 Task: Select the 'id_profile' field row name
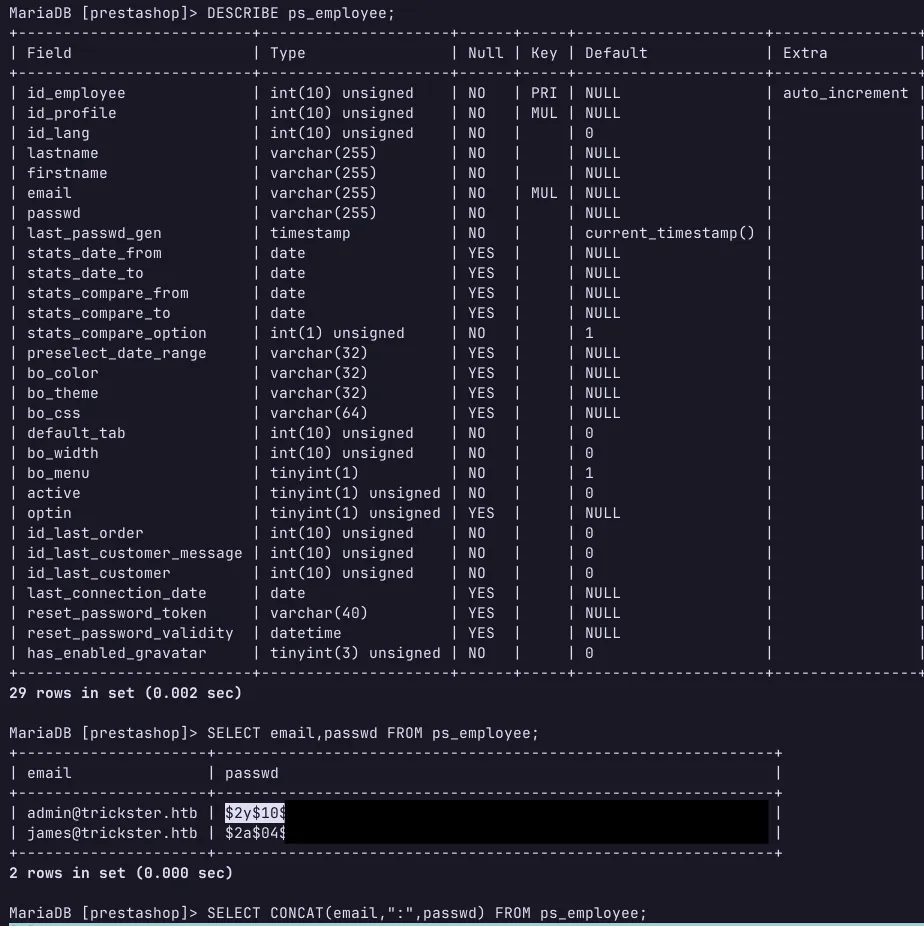pos(71,113)
